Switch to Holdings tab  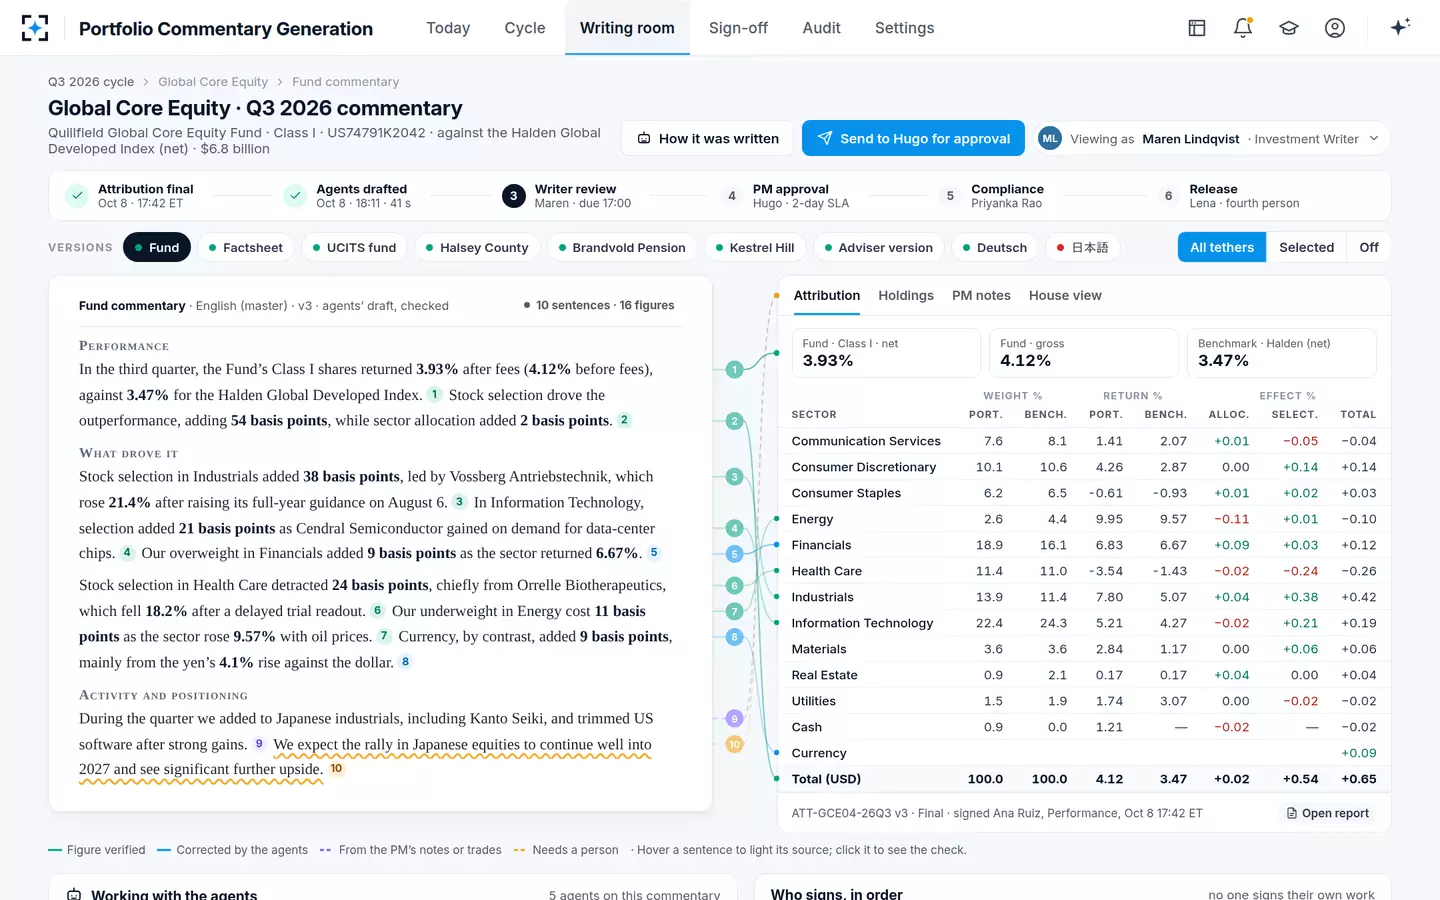pyautogui.click(x=906, y=295)
